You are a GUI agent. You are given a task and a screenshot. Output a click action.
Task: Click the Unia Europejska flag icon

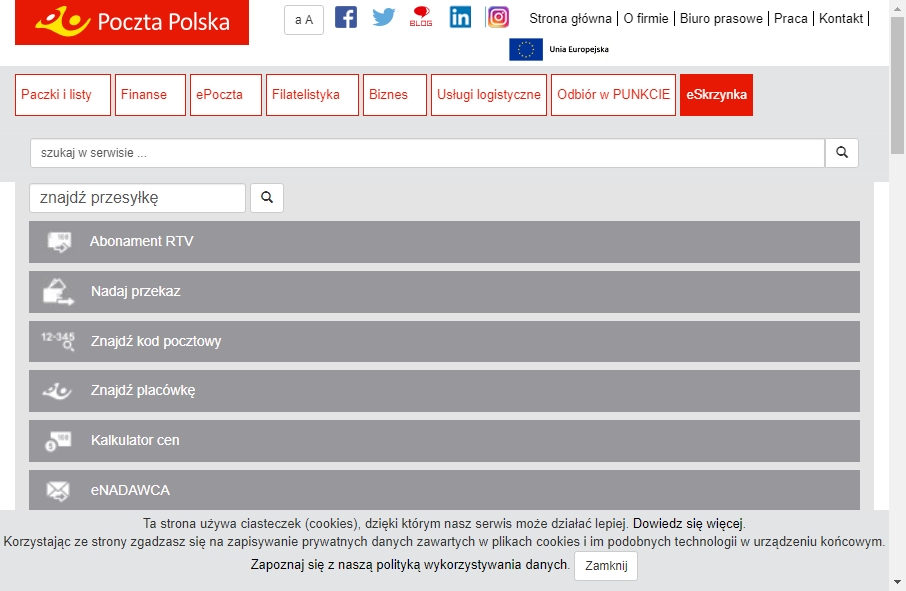[526, 50]
